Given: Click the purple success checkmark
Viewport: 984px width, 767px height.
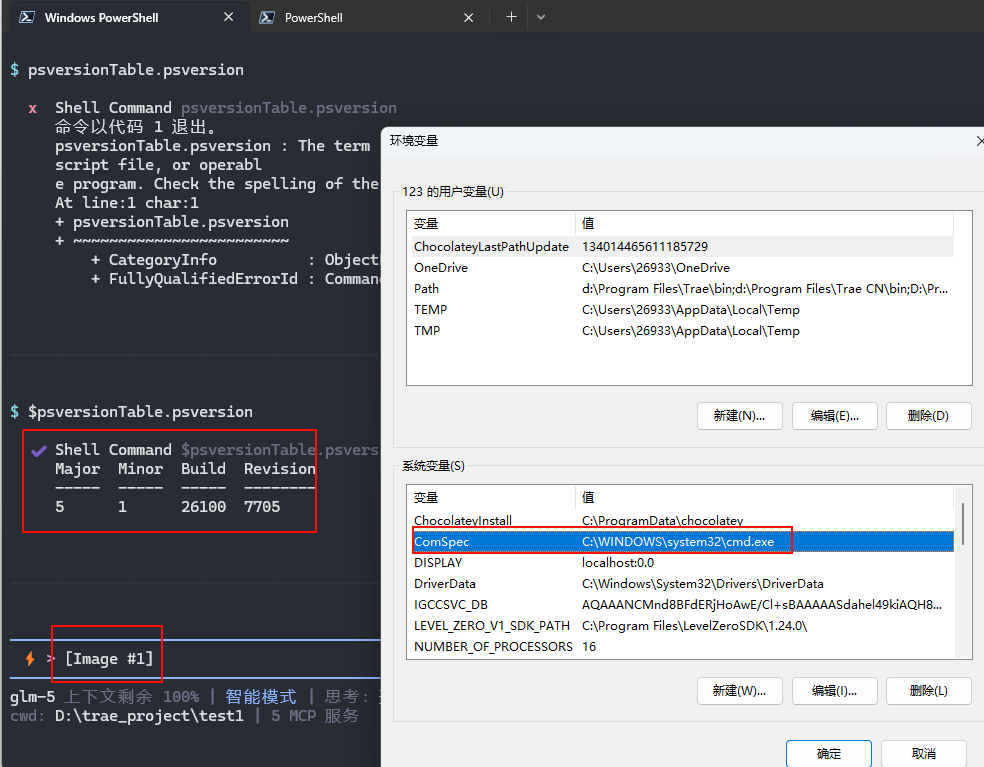Looking at the screenshot, I should [39, 451].
